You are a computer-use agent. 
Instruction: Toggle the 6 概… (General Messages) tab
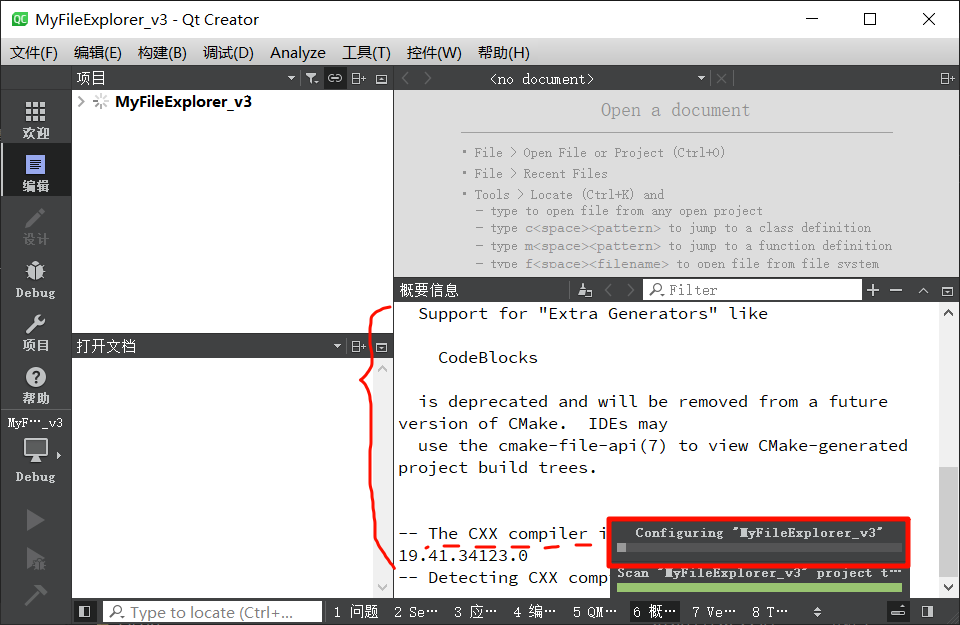coord(654,612)
